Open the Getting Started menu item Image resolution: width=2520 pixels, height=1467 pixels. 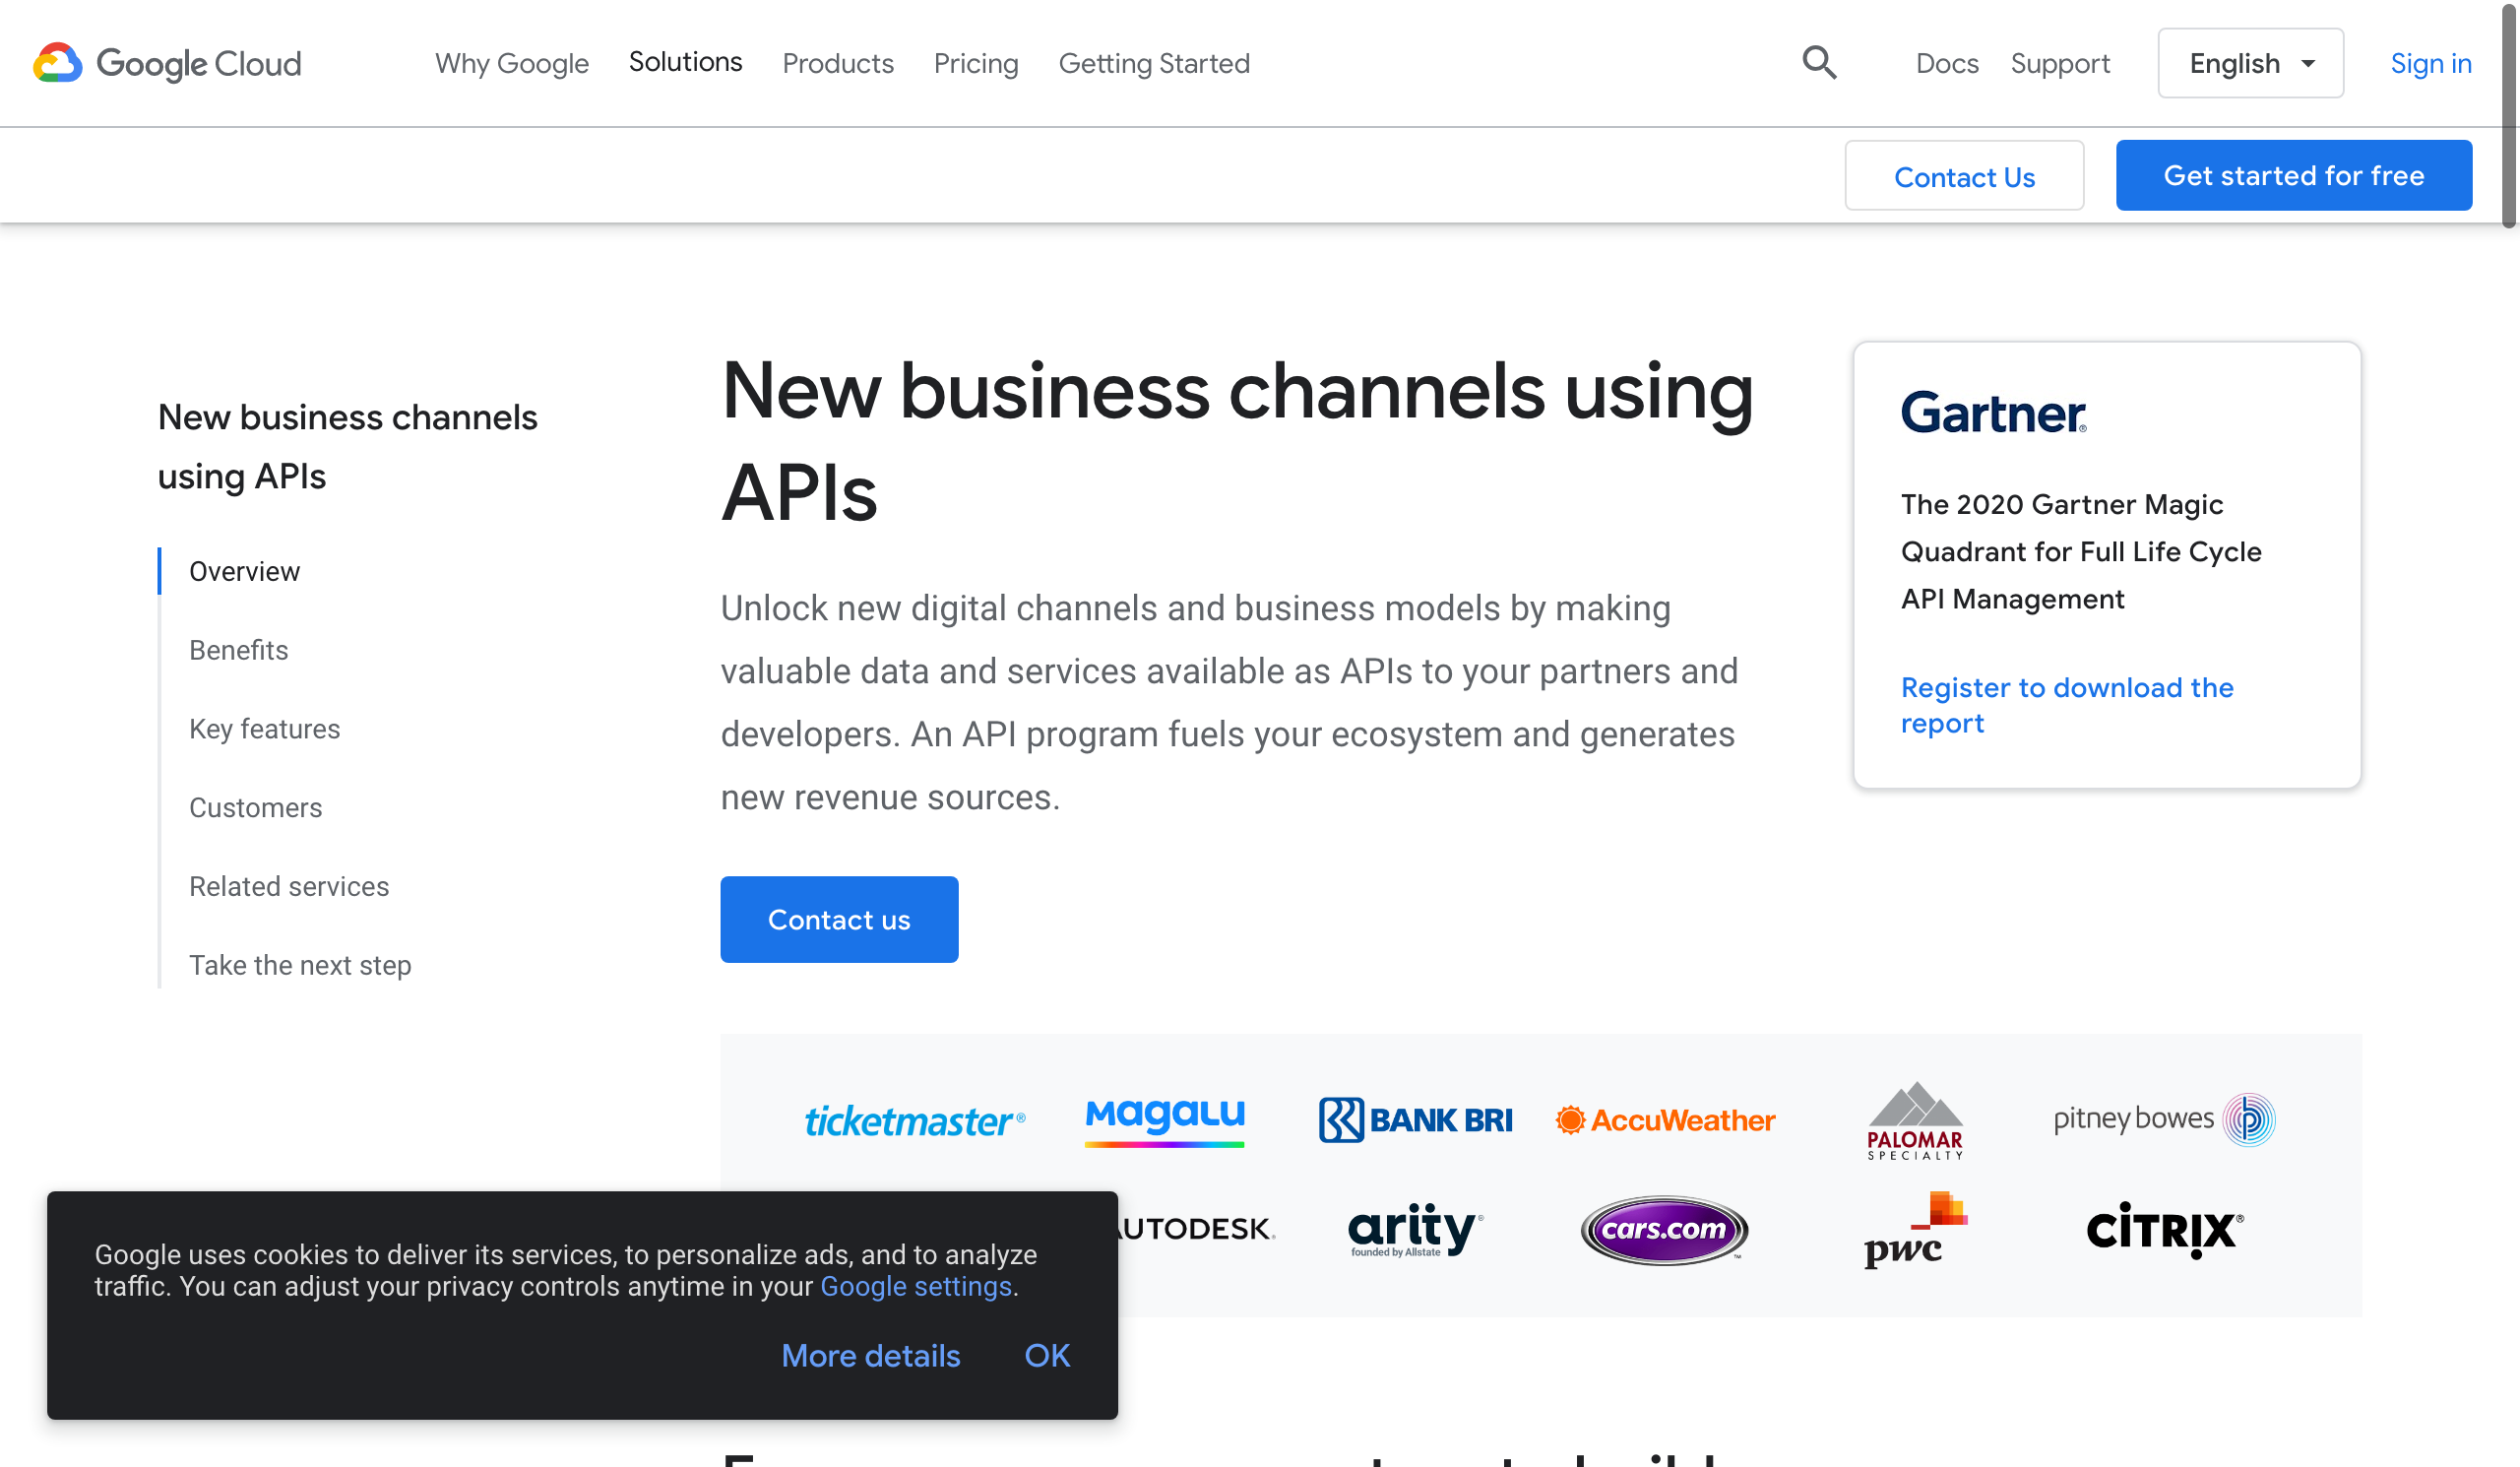[1154, 63]
